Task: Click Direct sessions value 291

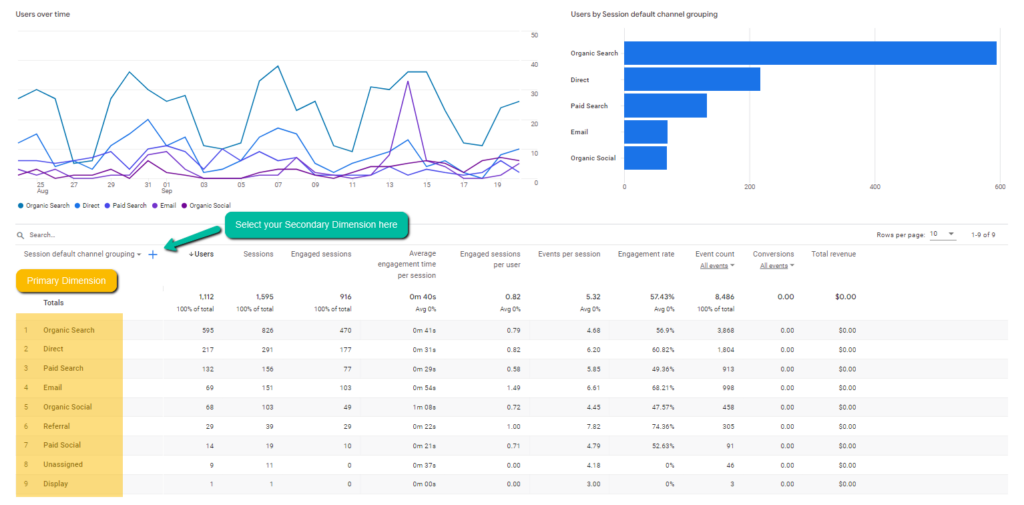Action: 268,349
